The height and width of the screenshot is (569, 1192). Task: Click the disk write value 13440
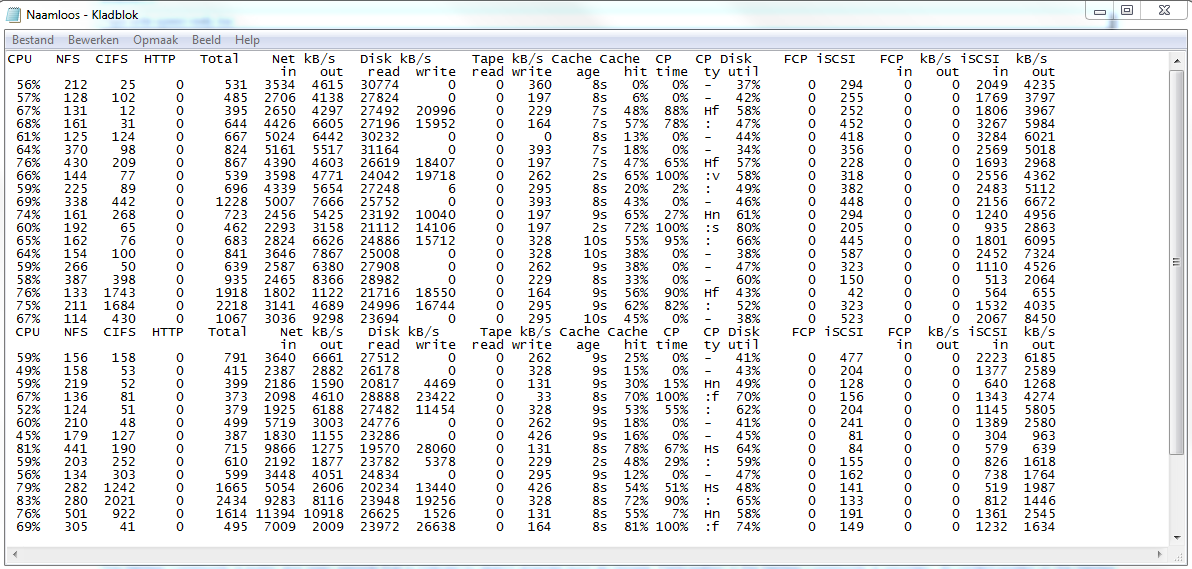(x=436, y=490)
